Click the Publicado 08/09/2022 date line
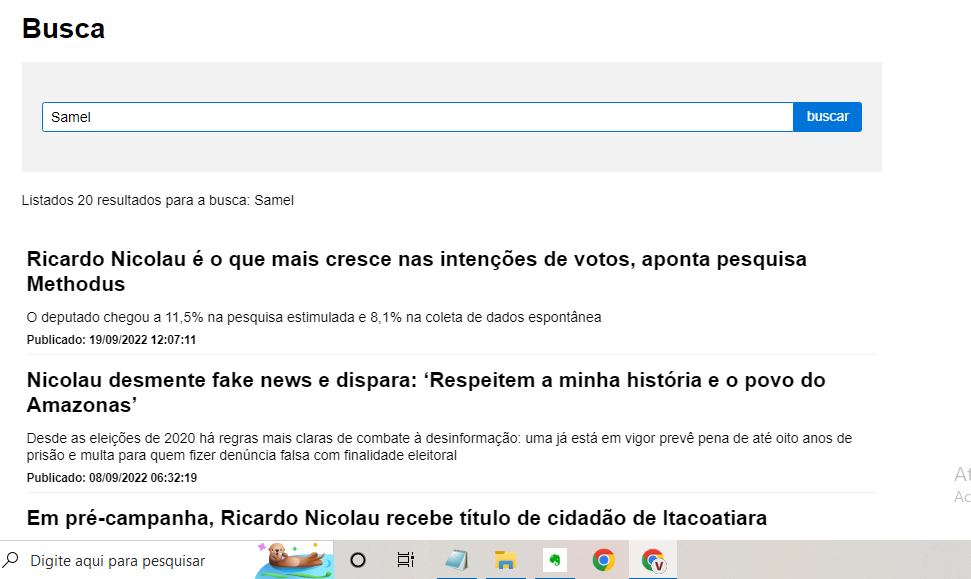Image resolution: width=971 pixels, height=579 pixels. (111, 478)
